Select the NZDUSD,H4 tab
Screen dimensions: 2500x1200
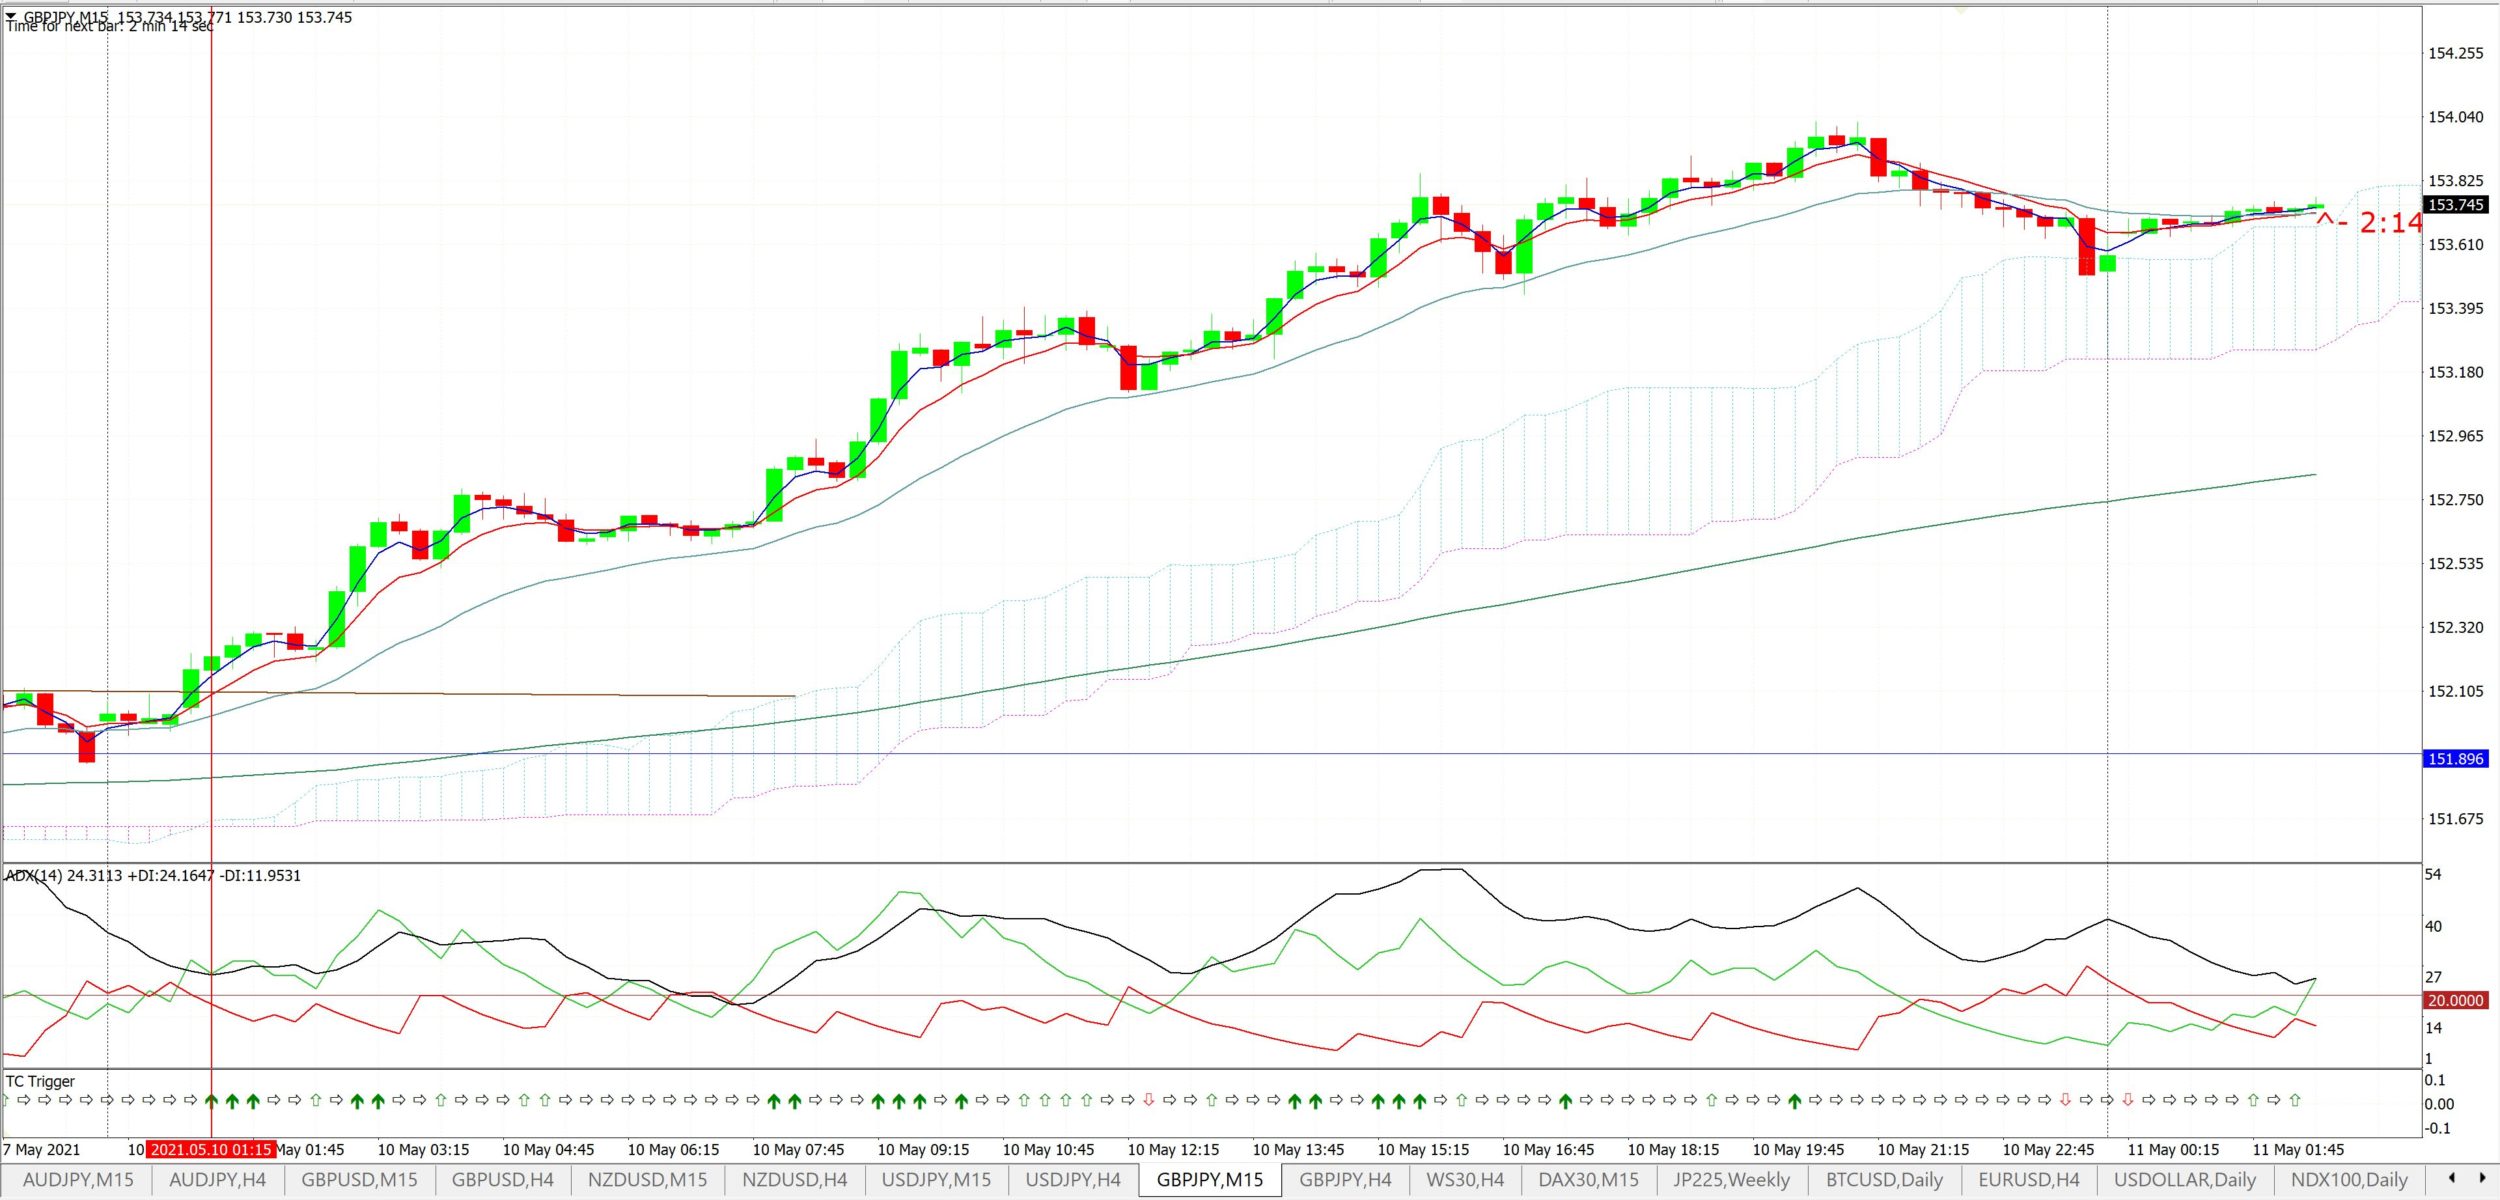tap(795, 1180)
